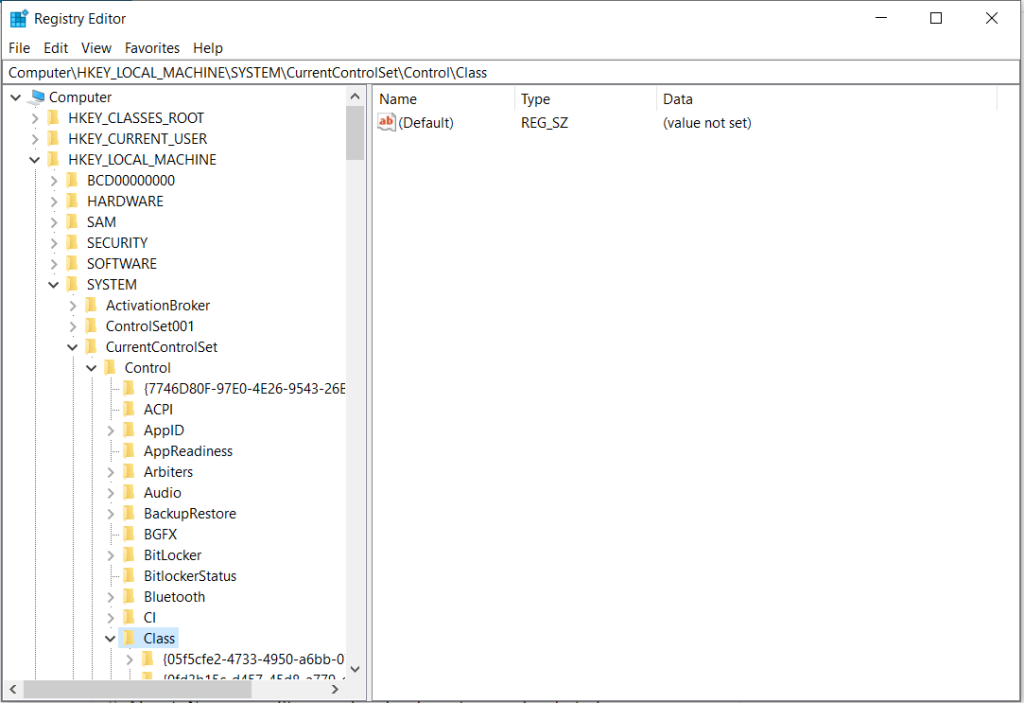Expand the Bluetooth key arrow

click(110, 598)
